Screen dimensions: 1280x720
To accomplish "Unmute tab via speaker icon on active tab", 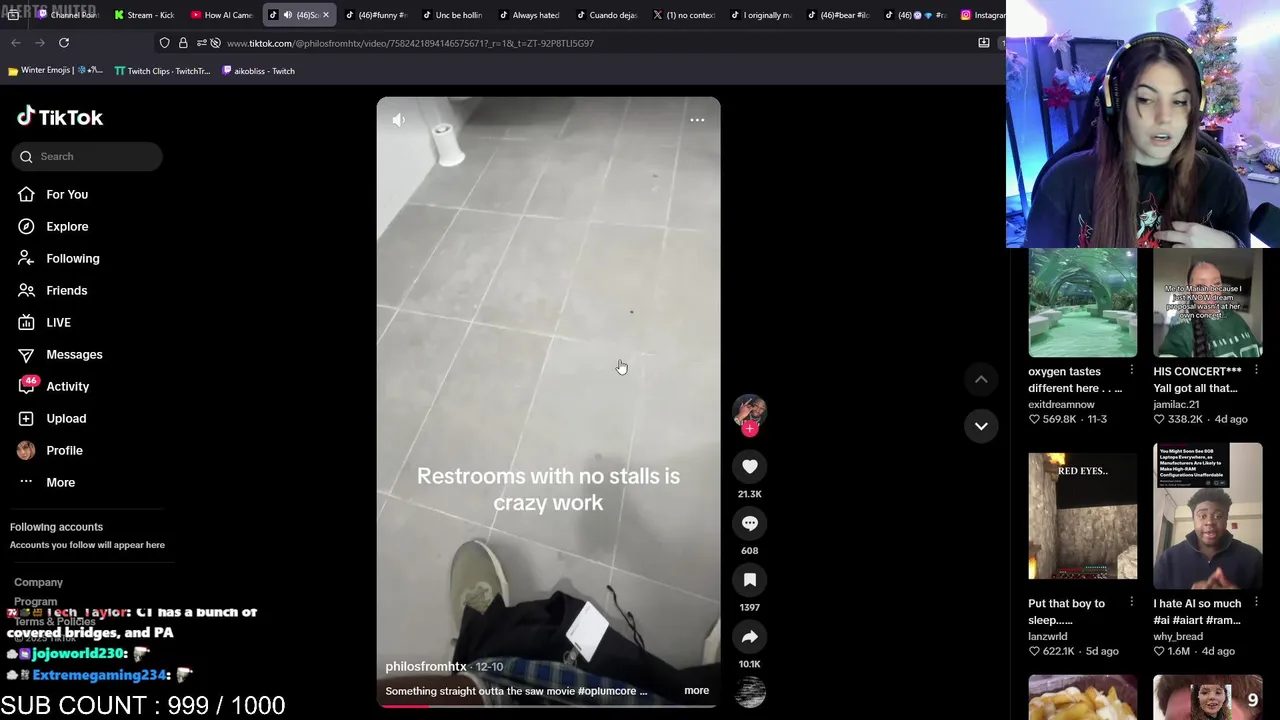I will (288, 15).
